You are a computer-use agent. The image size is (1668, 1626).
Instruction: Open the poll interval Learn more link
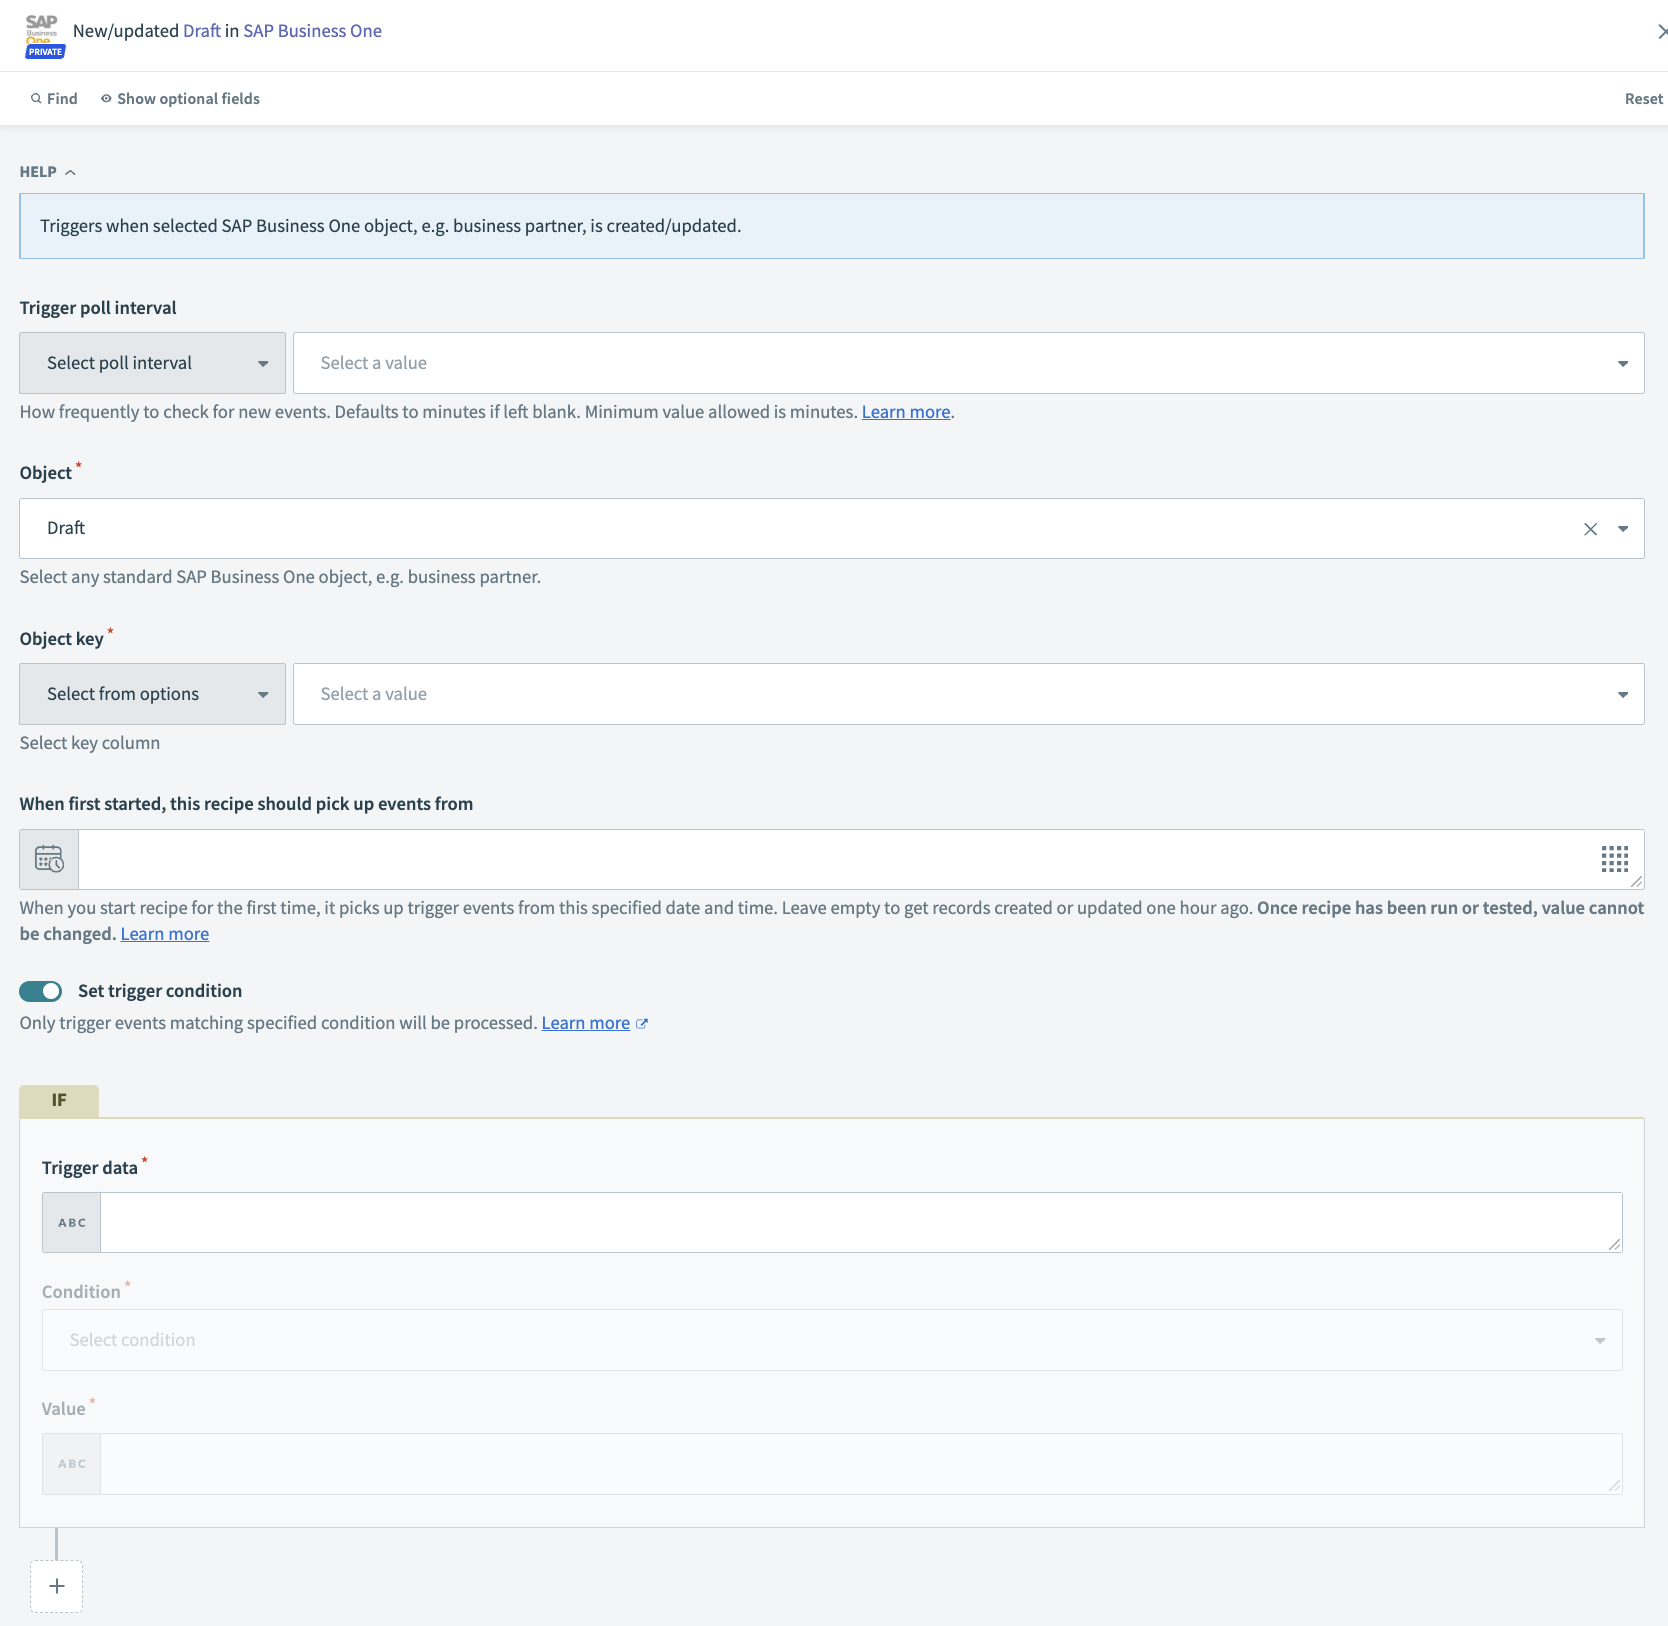904,411
